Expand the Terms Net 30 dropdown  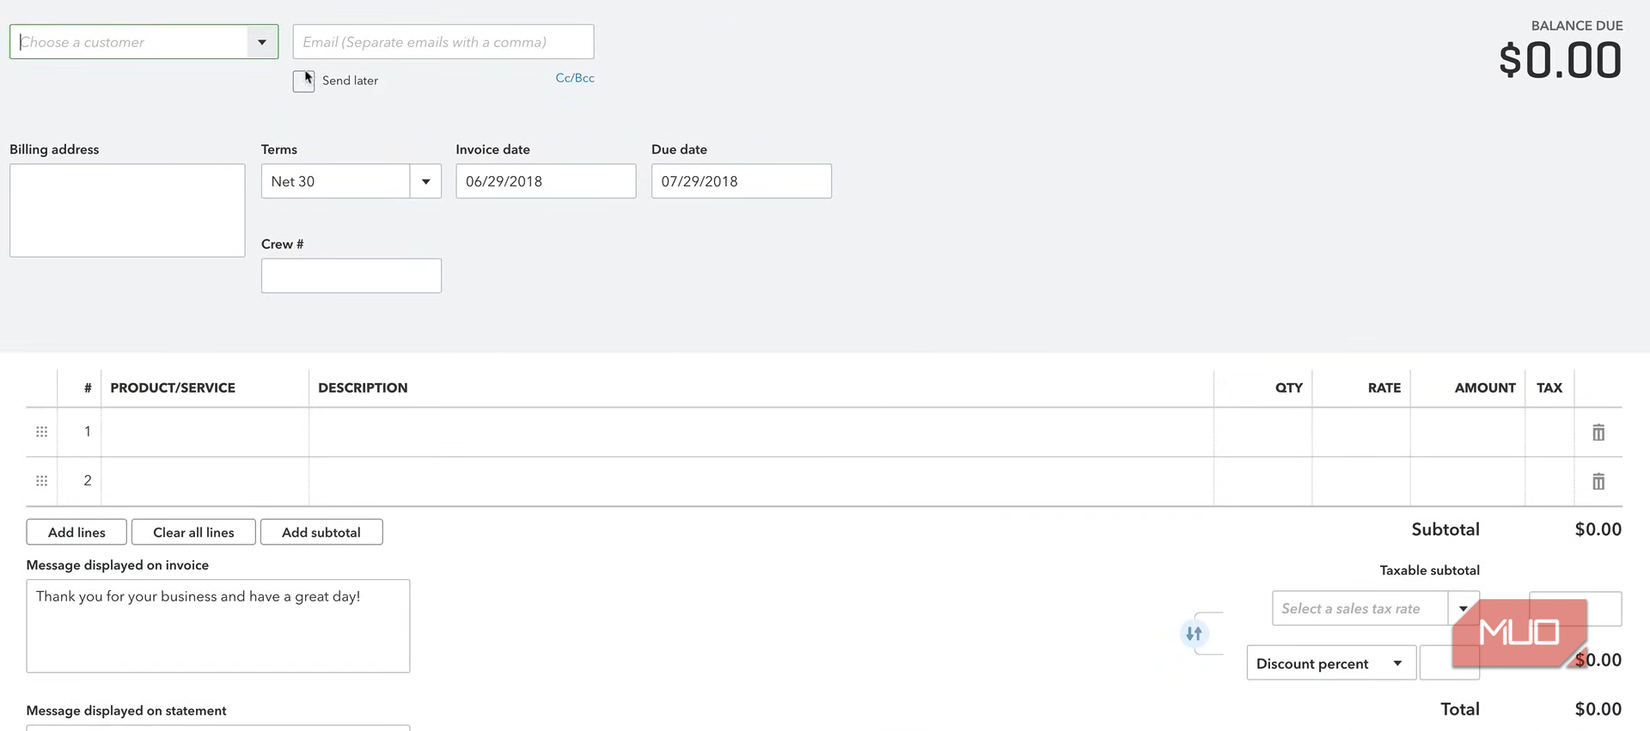tap(425, 181)
